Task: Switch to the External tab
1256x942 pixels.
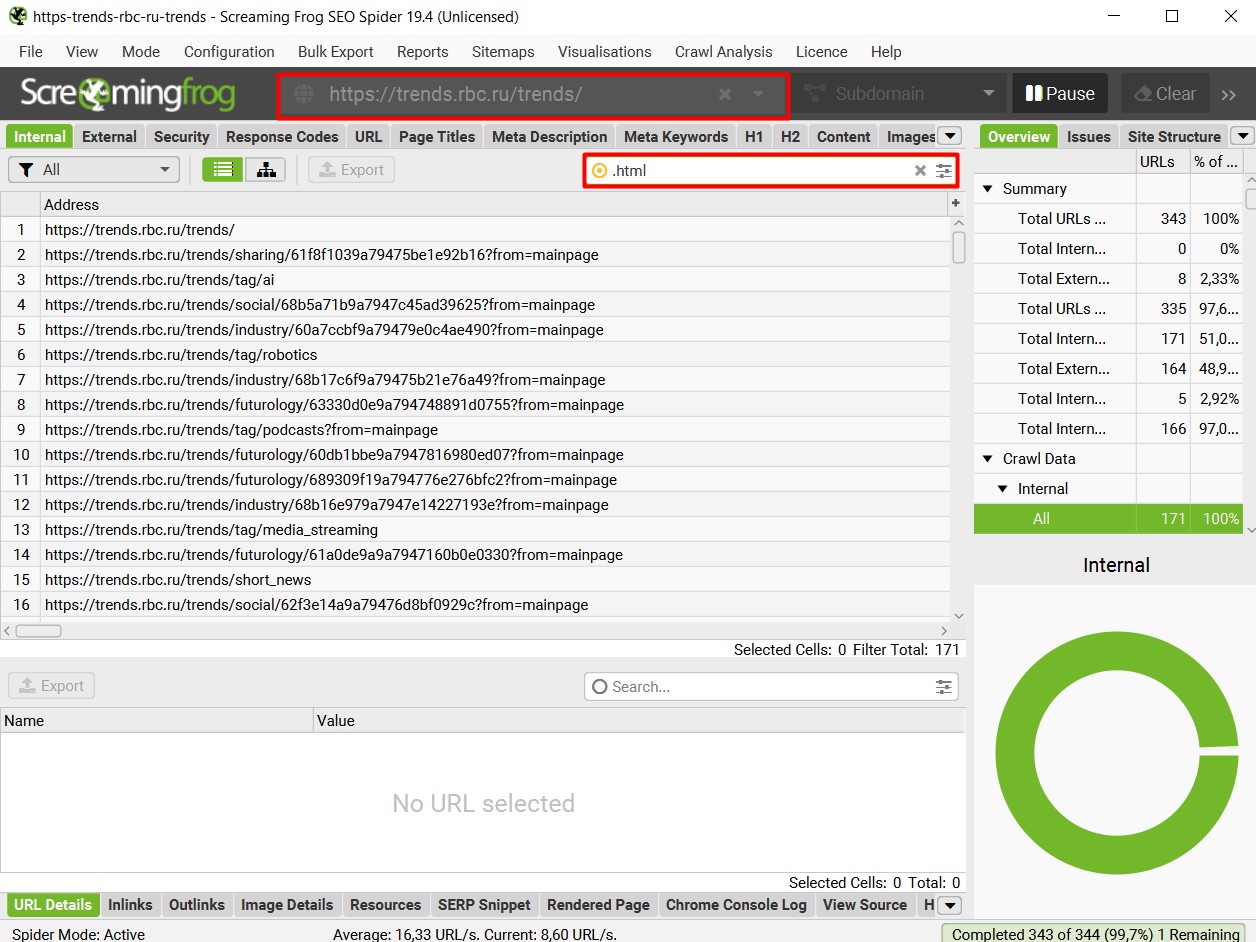Action: [x=109, y=136]
